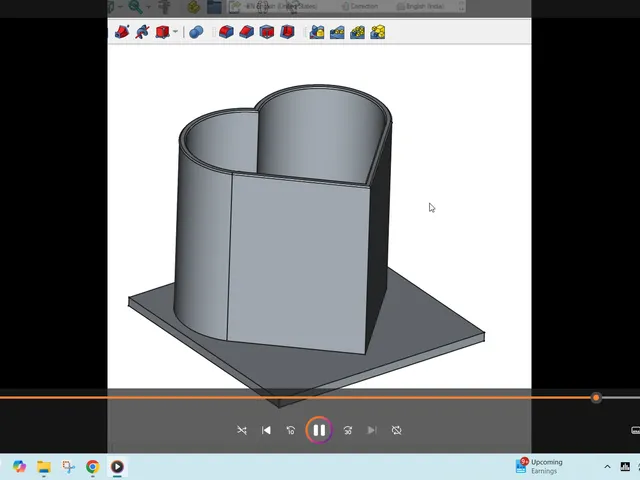Open Snipping Tool from the taskbar

click(68, 466)
